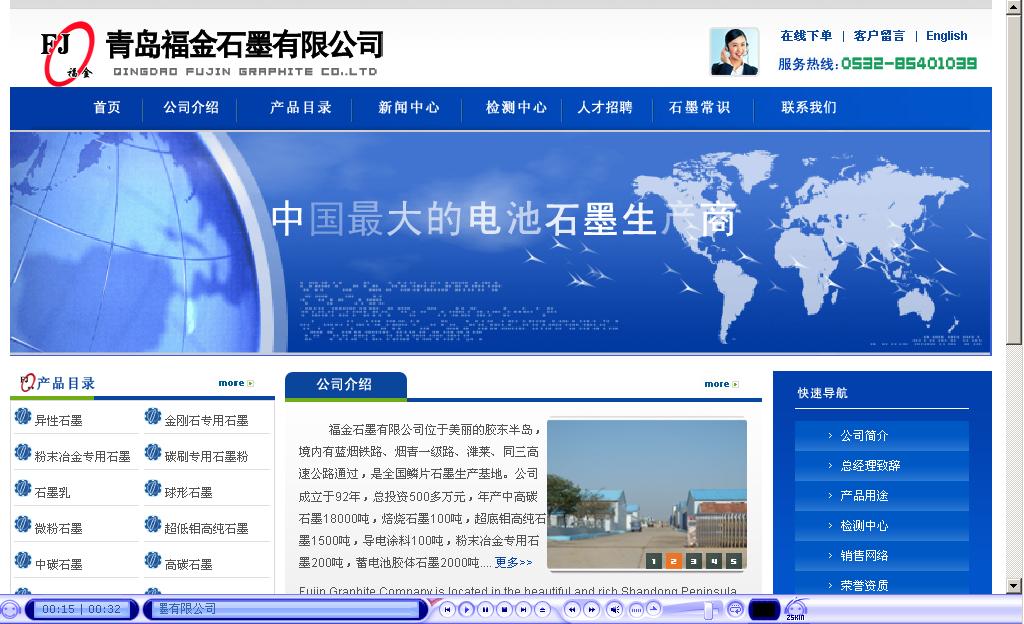Image resolution: width=1024 pixels, height=624 pixels.
Task: Open 公司简介 in quick navigation
Action: 882,435
